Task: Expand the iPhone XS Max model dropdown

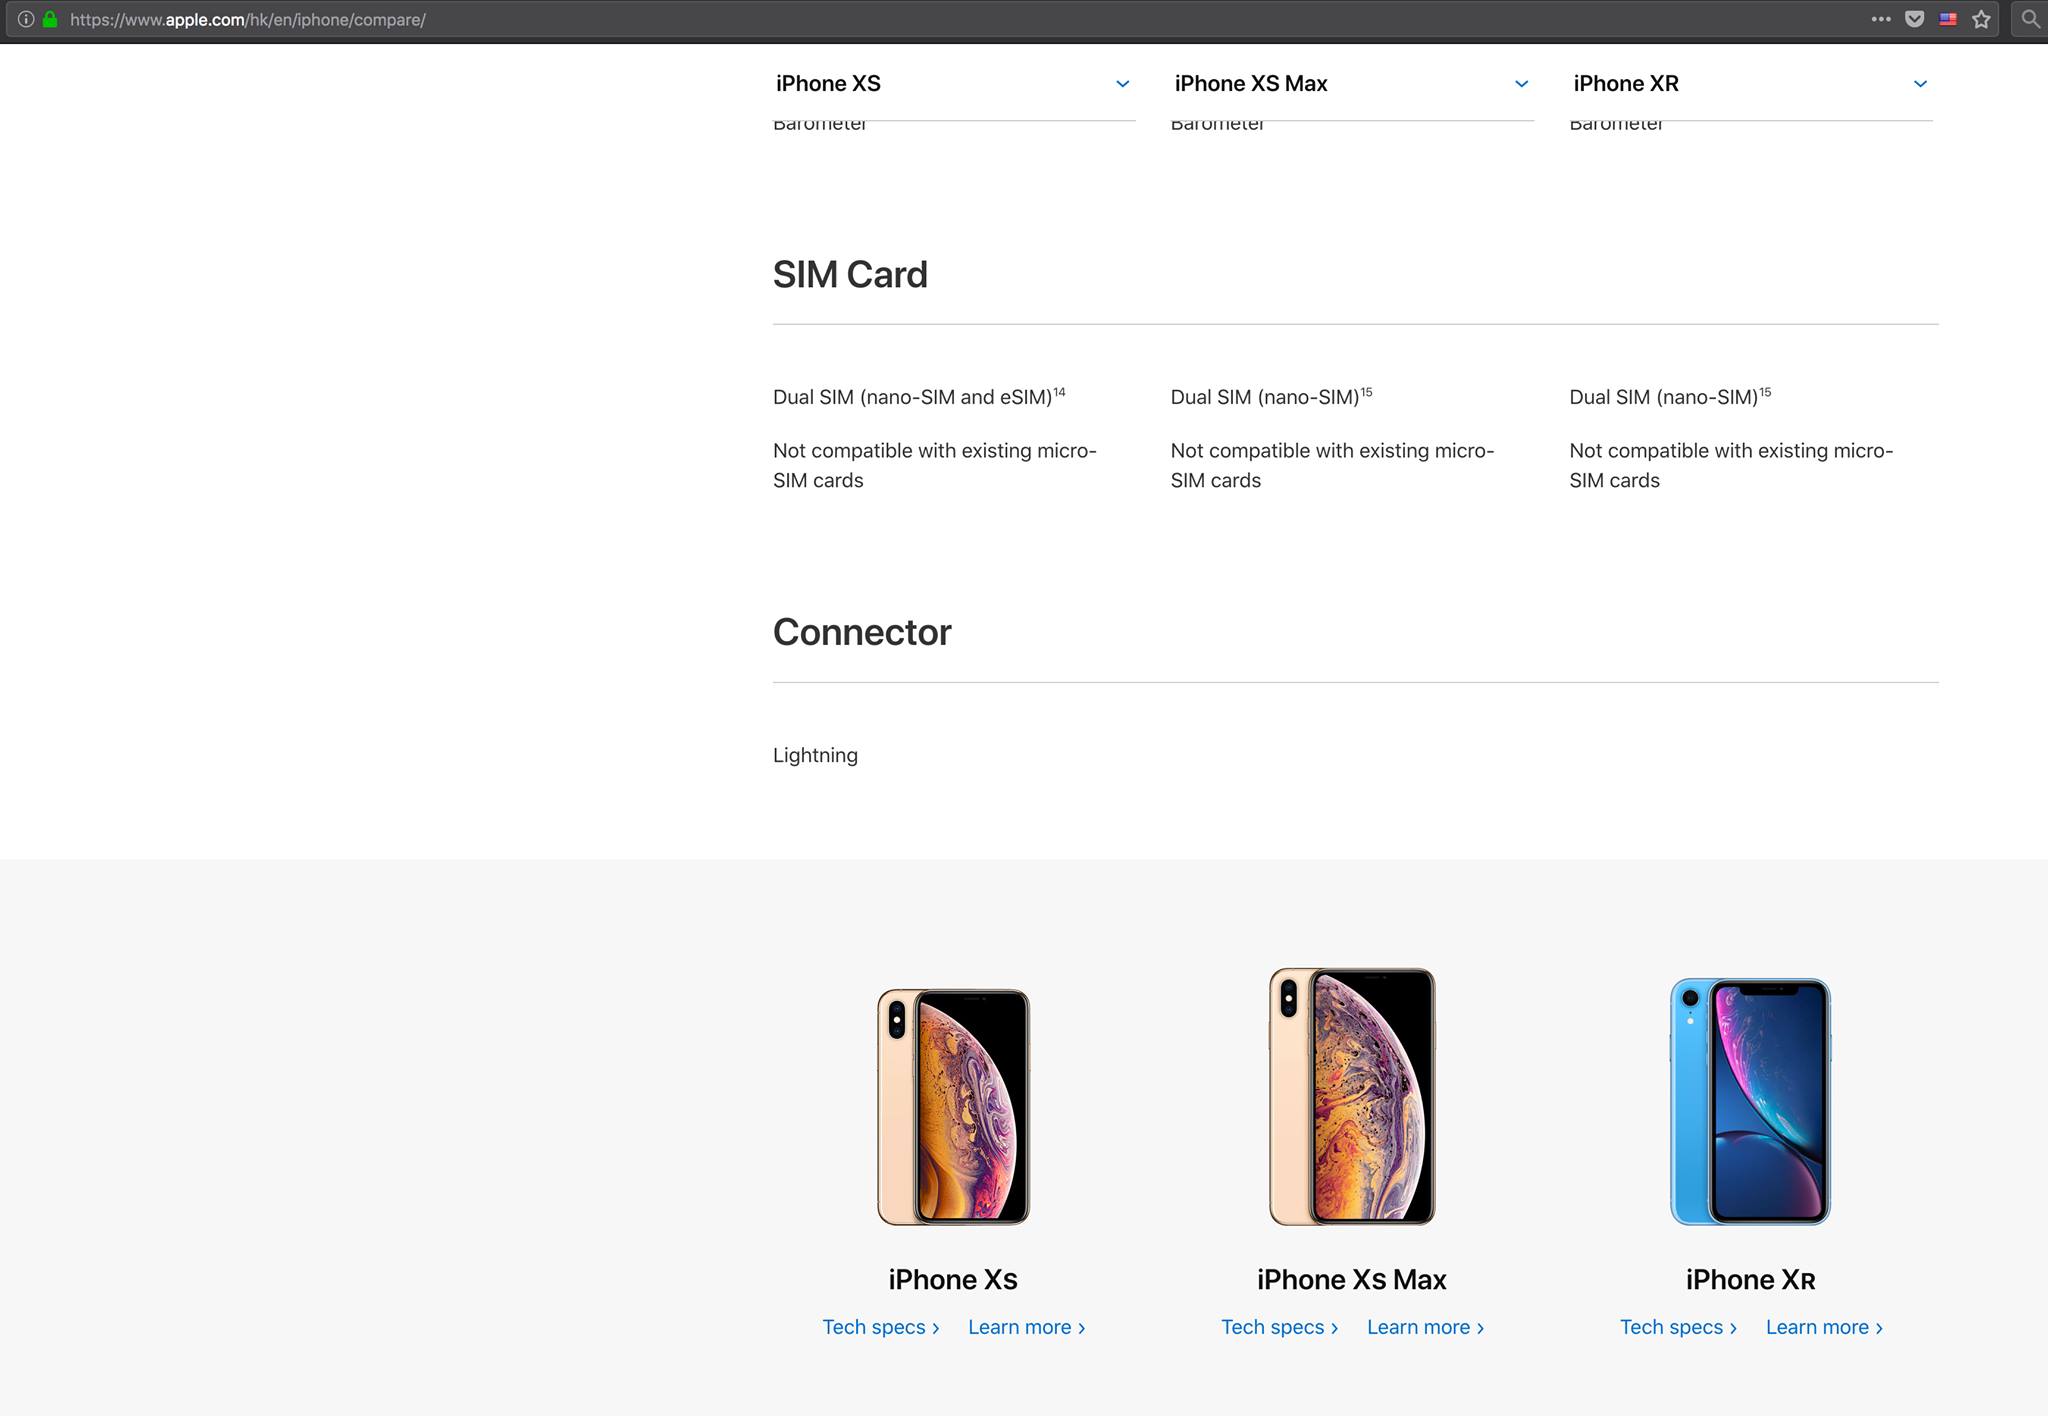Action: coord(1521,84)
